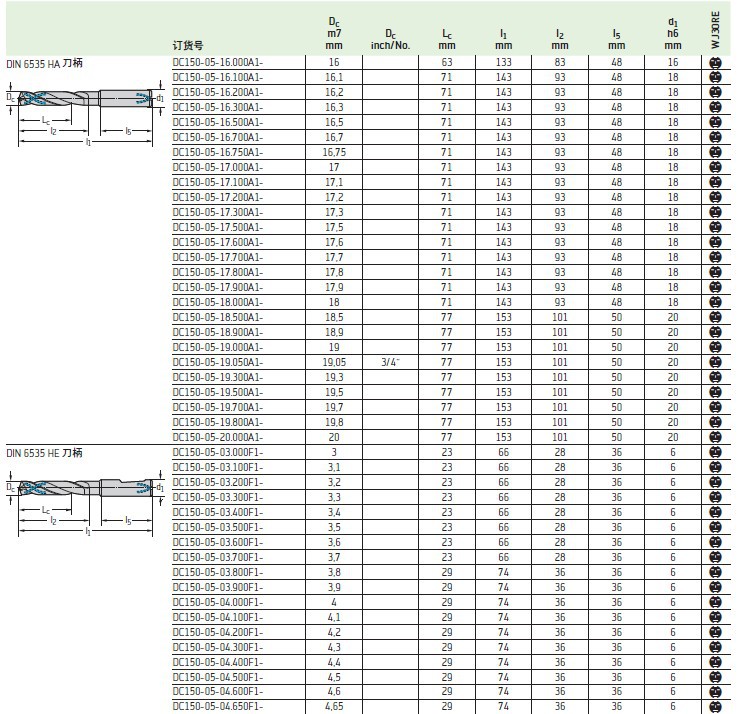The image size is (737, 714).
Task: Click the WJ30RE icon in the DC150-05-18.500A1- row
Action: tap(714, 317)
